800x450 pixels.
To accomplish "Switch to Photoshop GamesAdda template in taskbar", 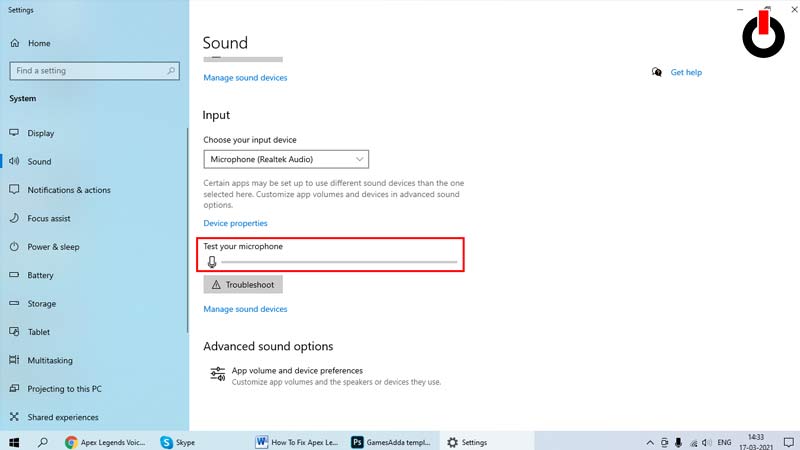I will (391, 442).
